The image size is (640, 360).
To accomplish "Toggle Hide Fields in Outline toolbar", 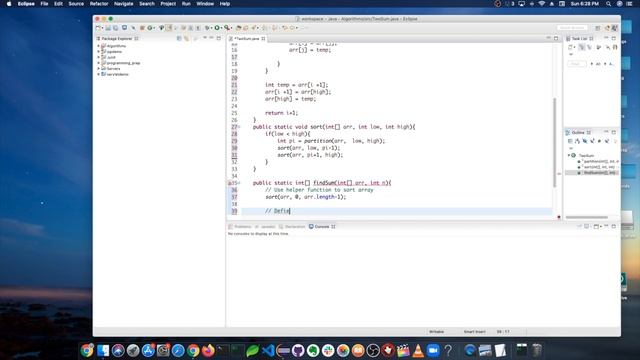I will (x=585, y=141).
